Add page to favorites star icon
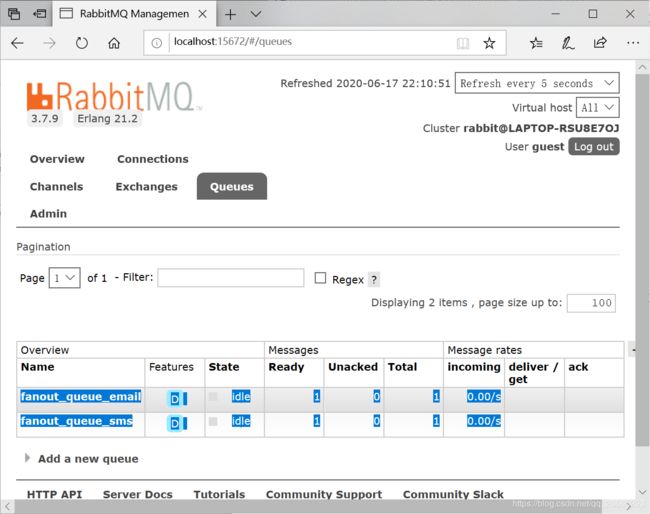650x514 pixels. (489, 43)
